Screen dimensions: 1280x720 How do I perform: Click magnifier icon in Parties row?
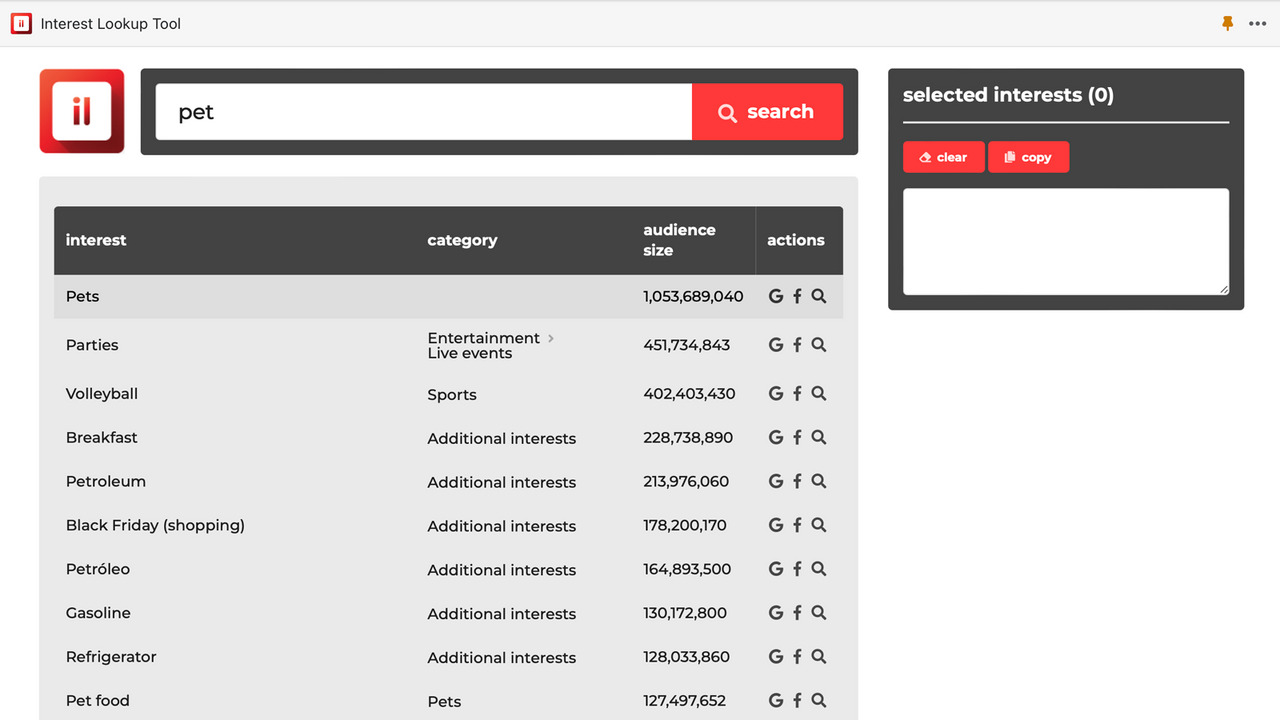click(x=819, y=345)
